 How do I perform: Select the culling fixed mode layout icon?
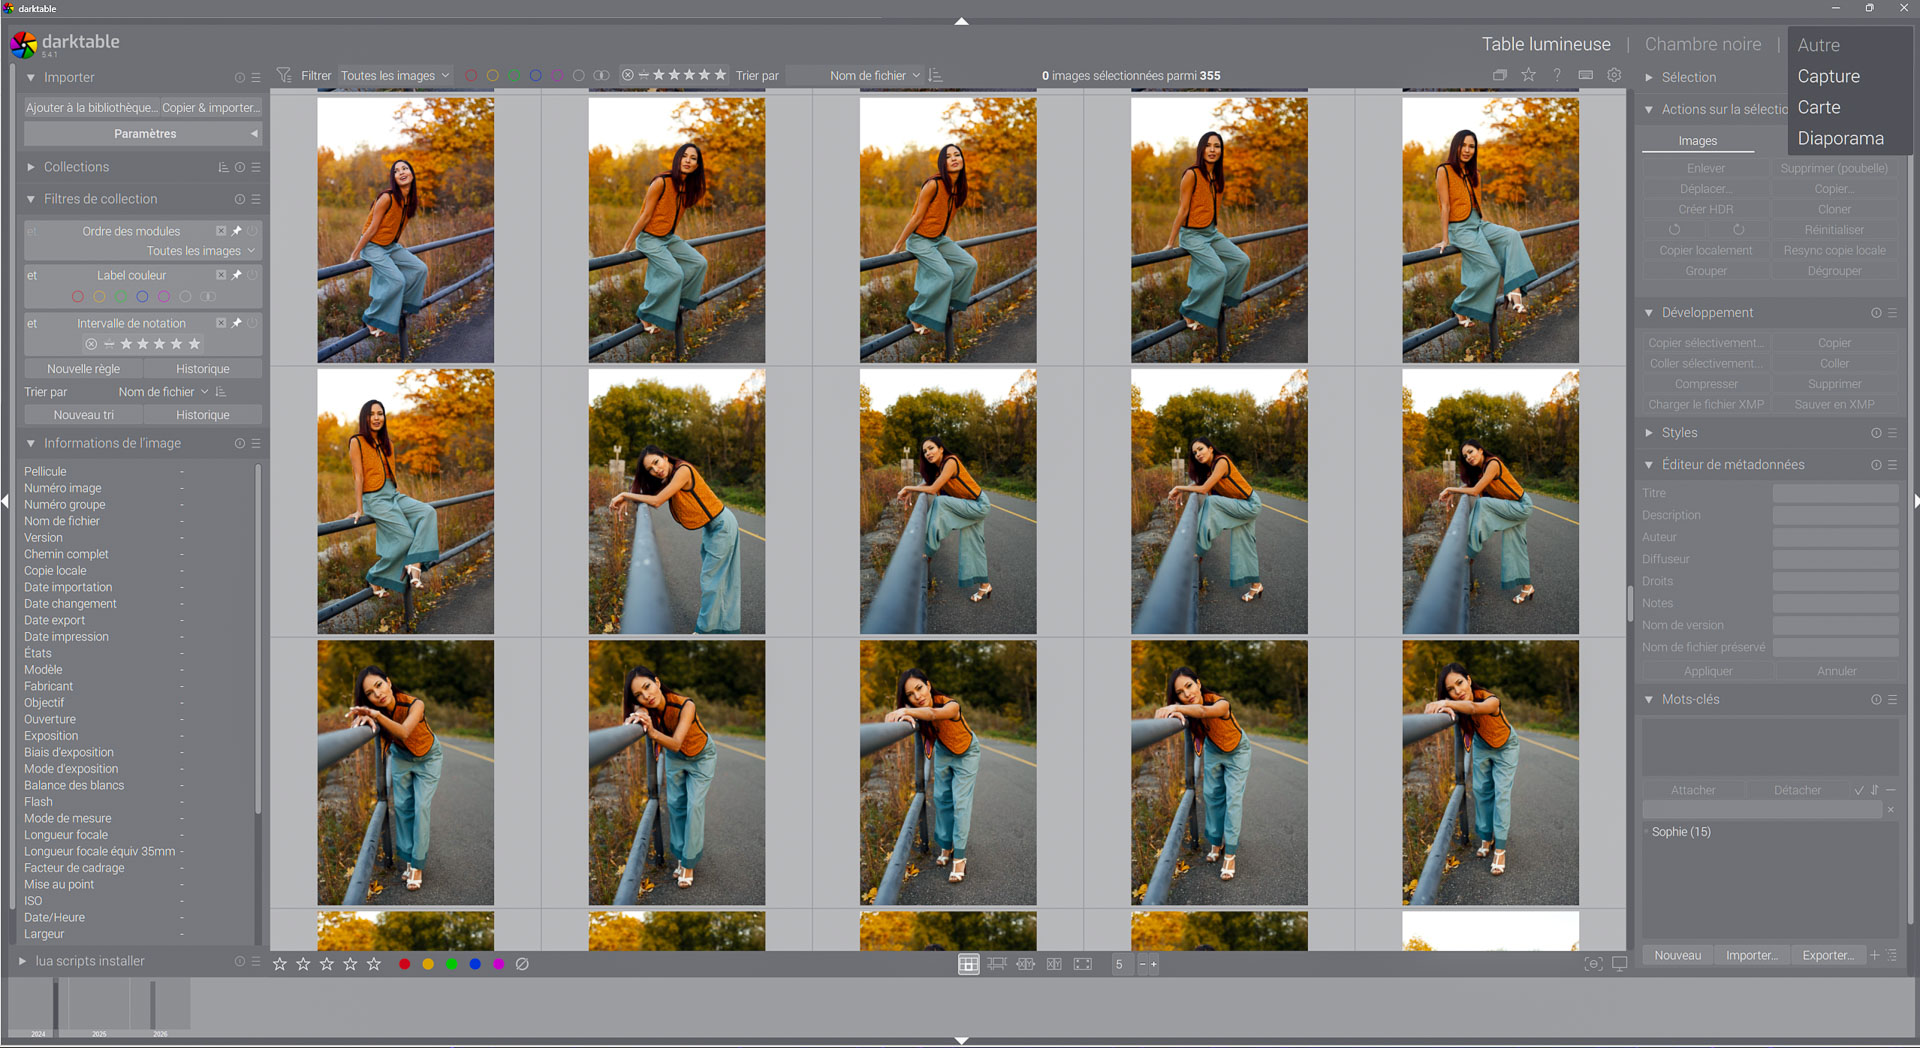[x=1026, y=964]
